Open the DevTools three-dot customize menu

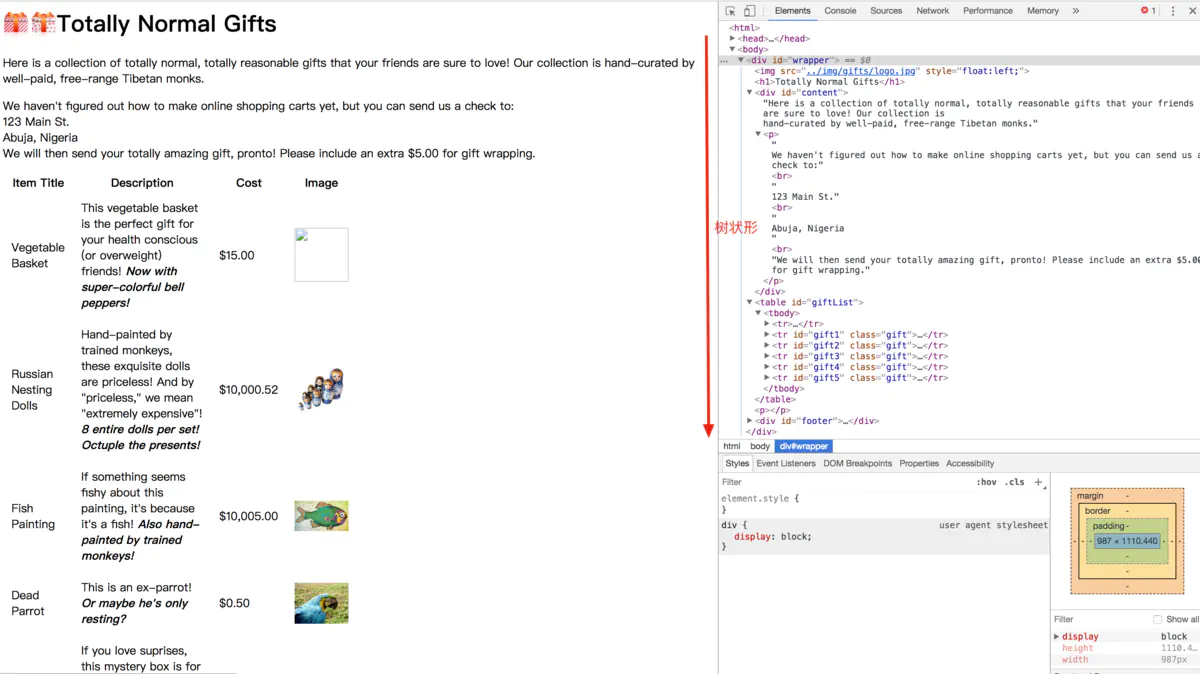(1173, 11)
